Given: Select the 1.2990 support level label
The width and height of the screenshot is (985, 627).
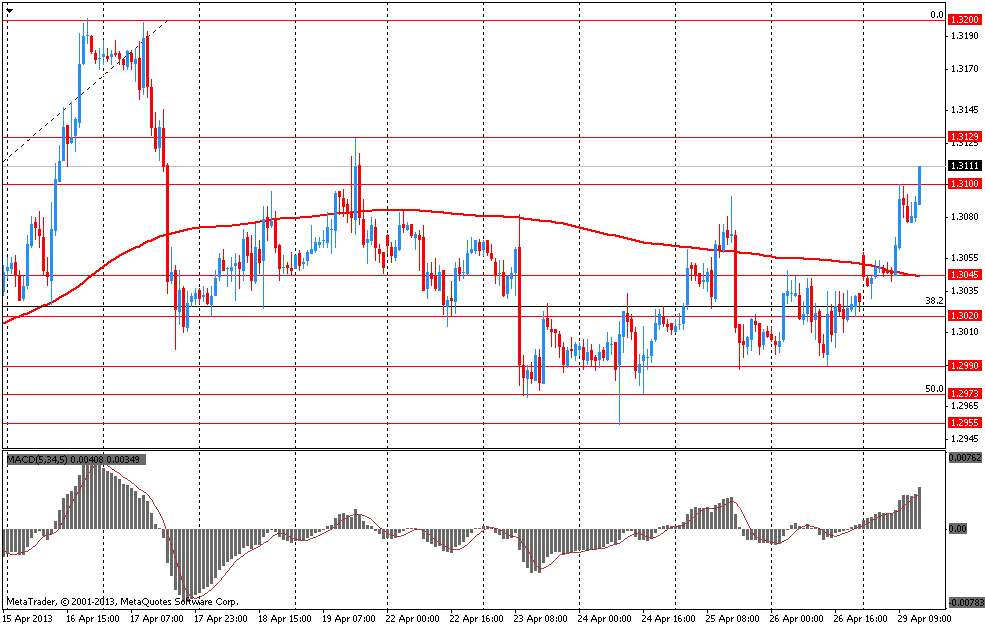Looking at the screenshot, I should coord(964,366).
